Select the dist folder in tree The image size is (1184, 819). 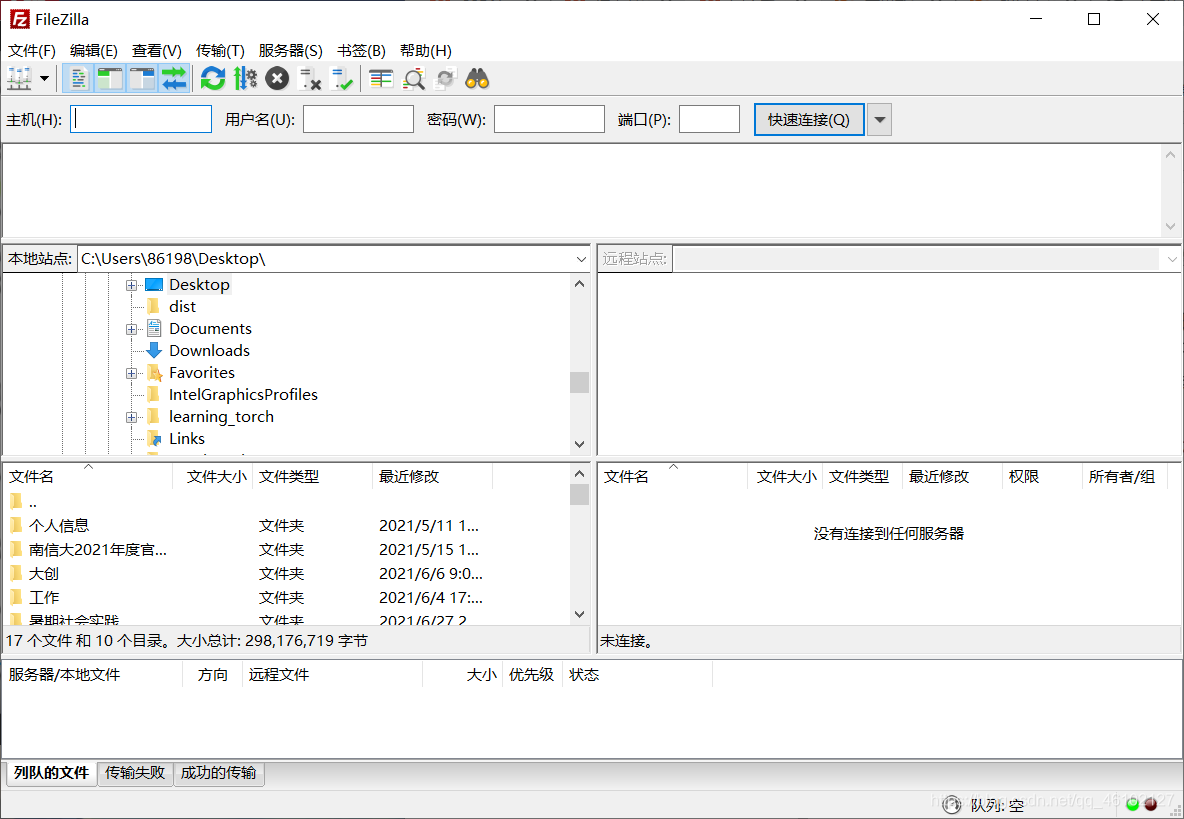tap(182, 306)
